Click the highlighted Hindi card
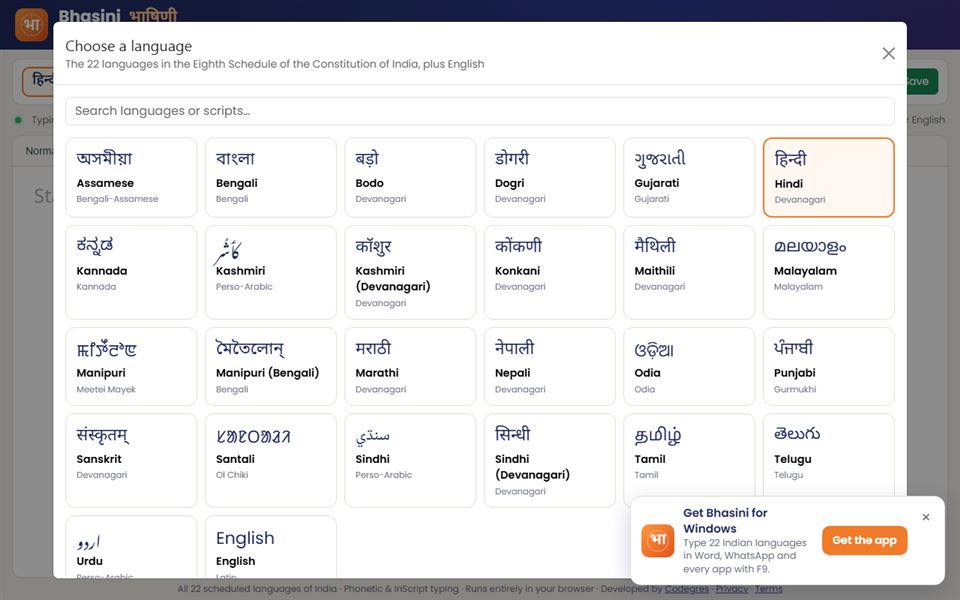This screenshot has height=600, width=960. tap(828, 177)
